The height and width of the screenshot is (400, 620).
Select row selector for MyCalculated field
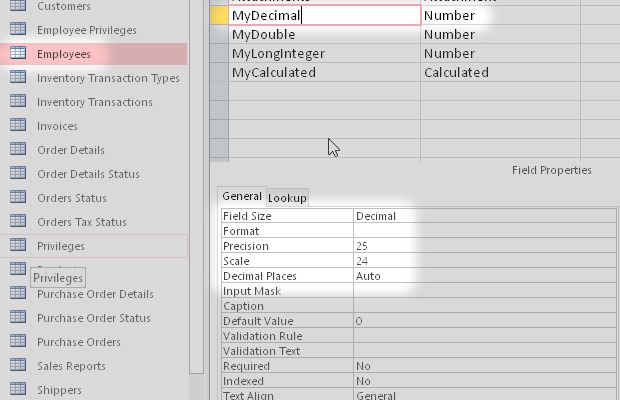coord(219,73)
